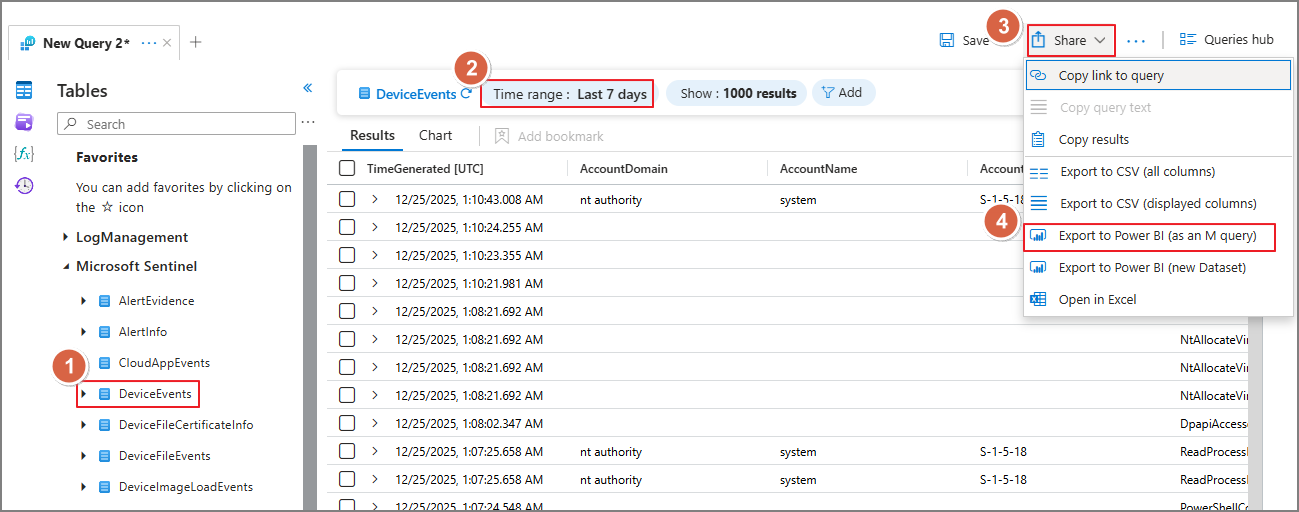Choose Export to CSV (all columns)
Screen dimensions: 1299x512
1159,172
